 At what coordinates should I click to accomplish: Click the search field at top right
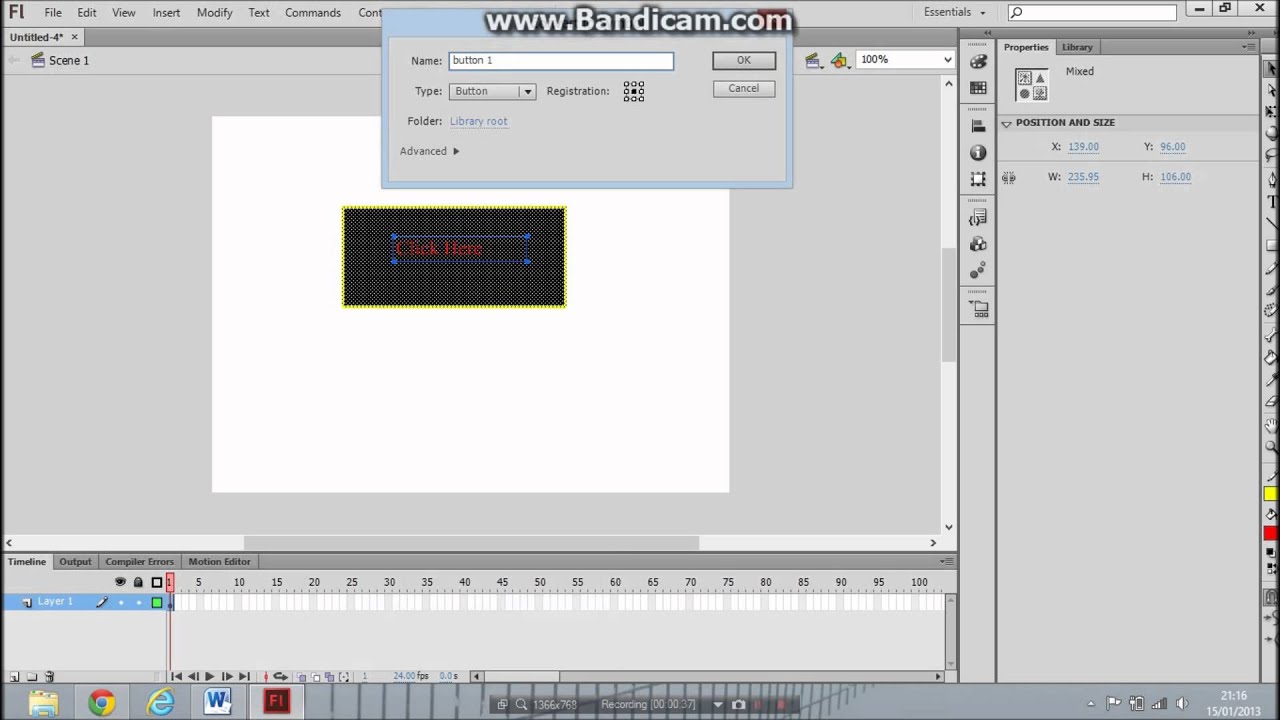[1092, 12]
